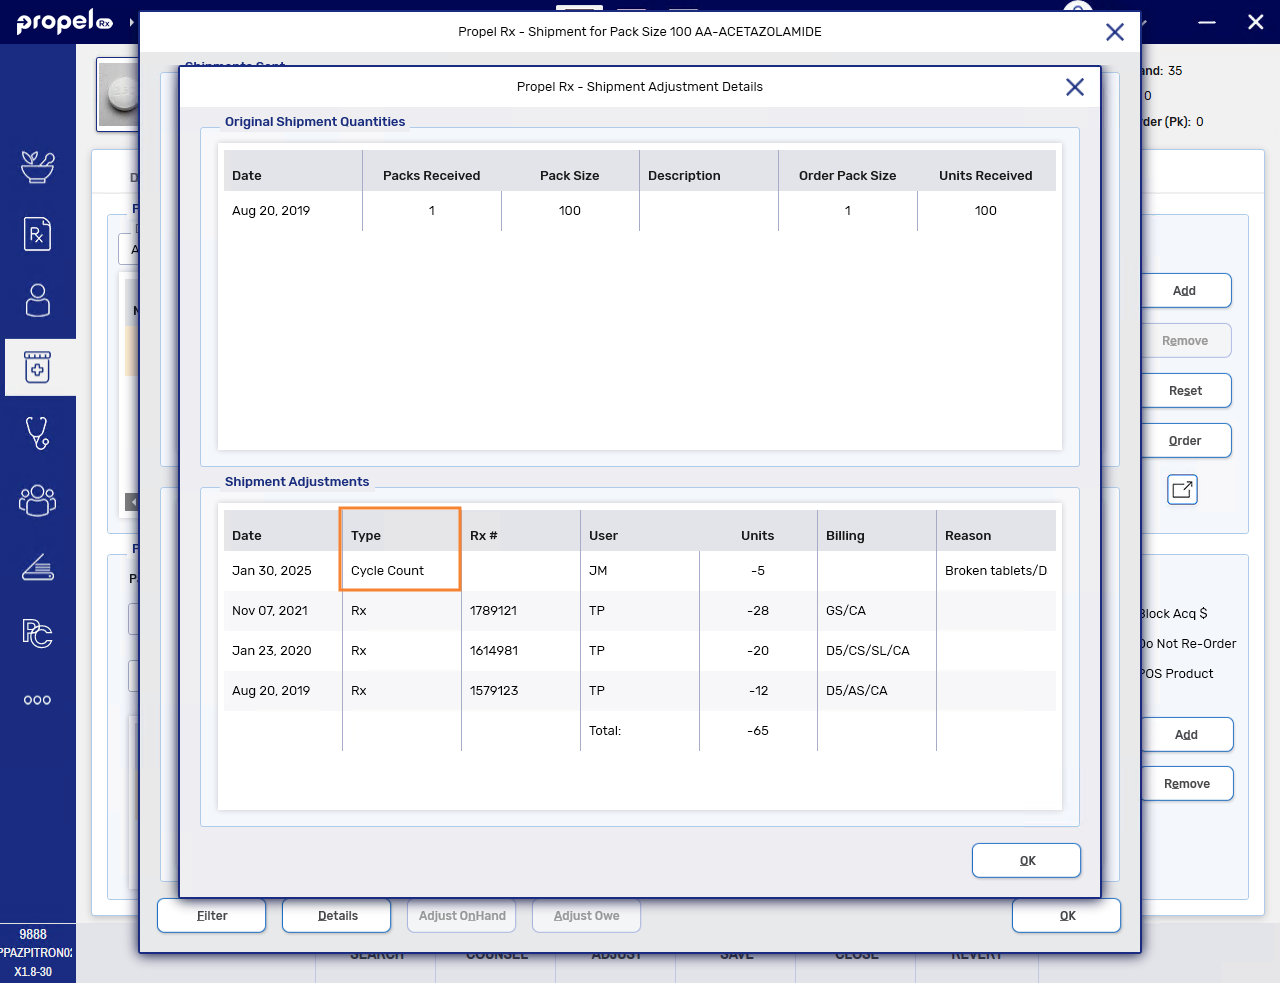Select the Jan 30, 2025 adjustment row date
This screenshot has width=1280, height=983.
tap(272, 570)
